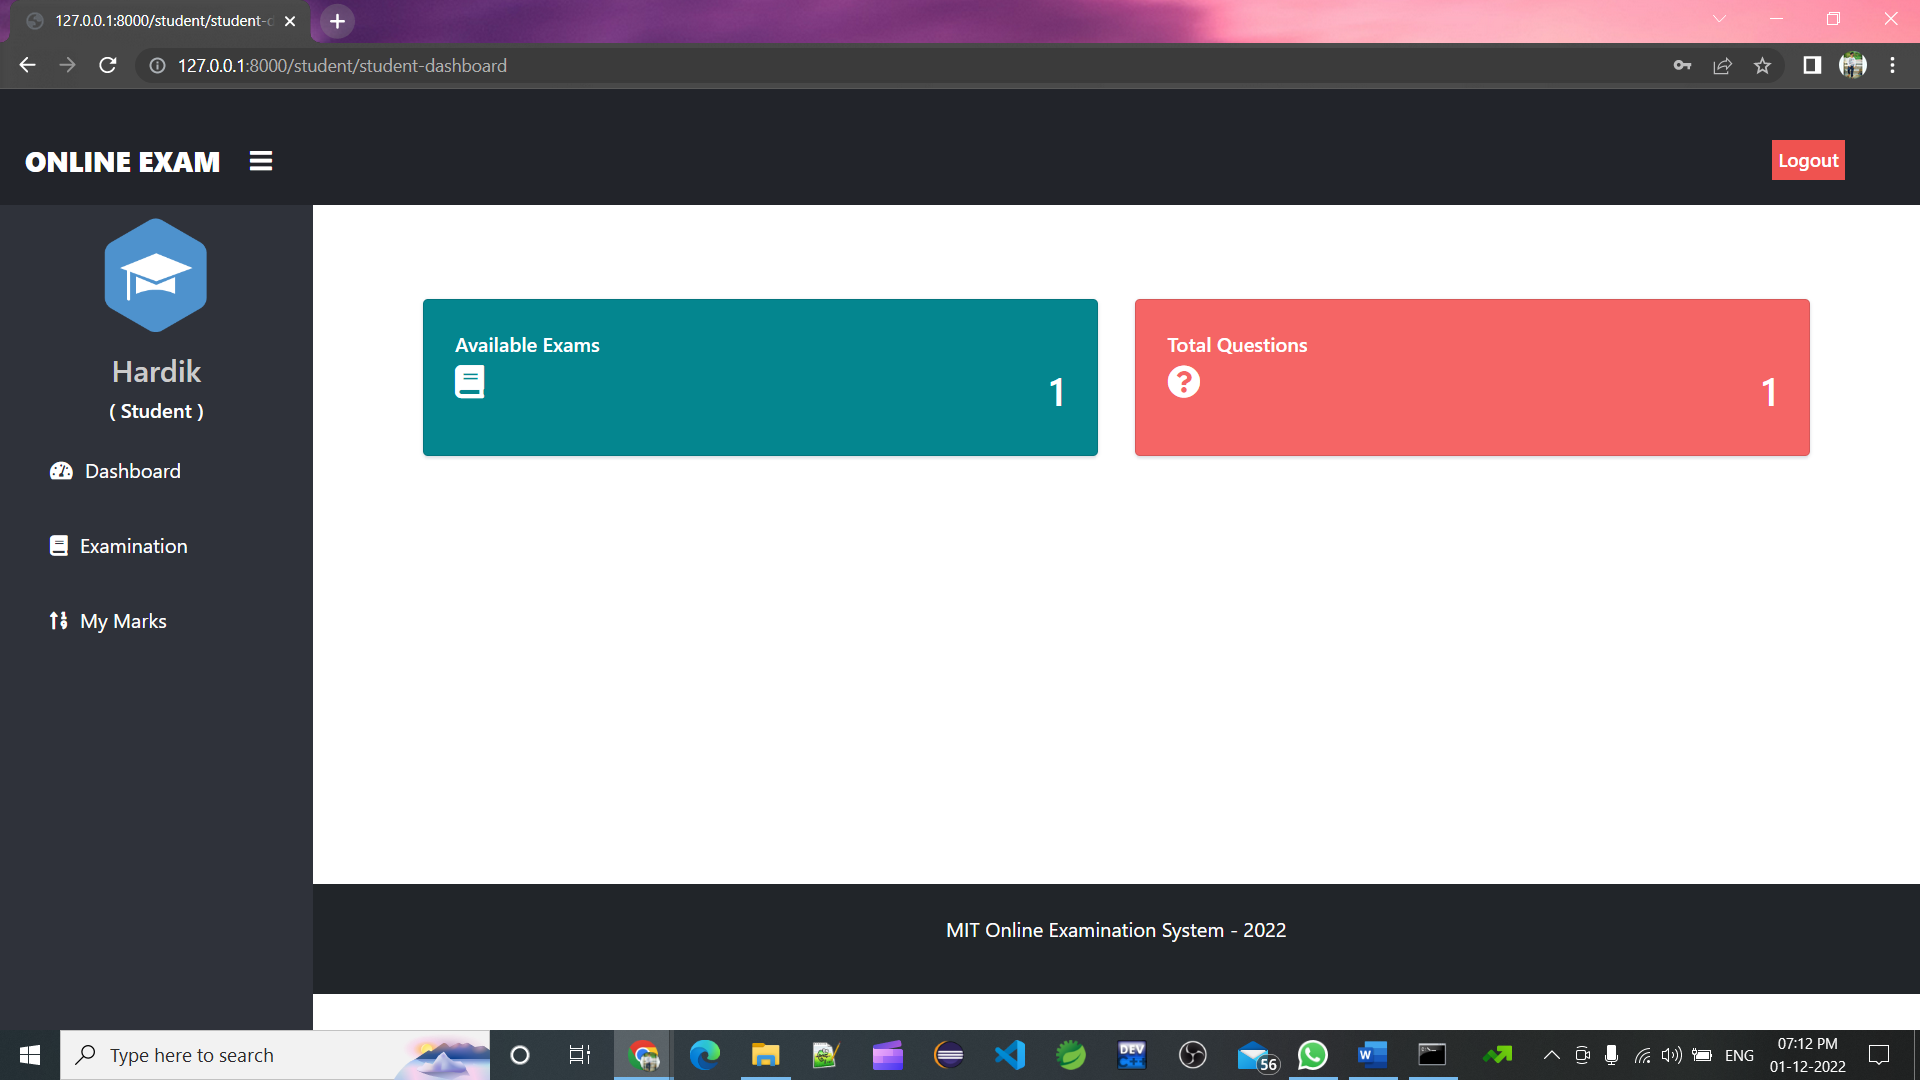Open the command prompt from the taskbar
The width and height of the screenshot is (1920, 1080).
(x=1432, y=1055)
